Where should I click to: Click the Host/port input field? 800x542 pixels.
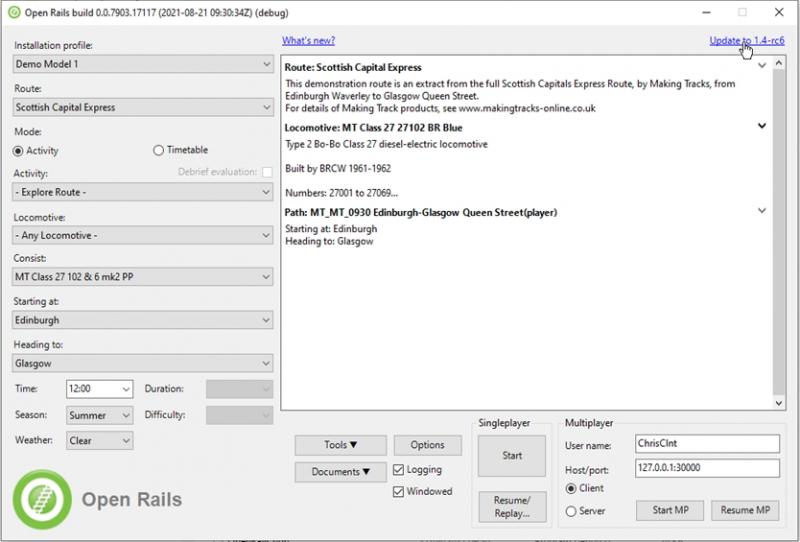pyautogui.click(x=707, y=468)
